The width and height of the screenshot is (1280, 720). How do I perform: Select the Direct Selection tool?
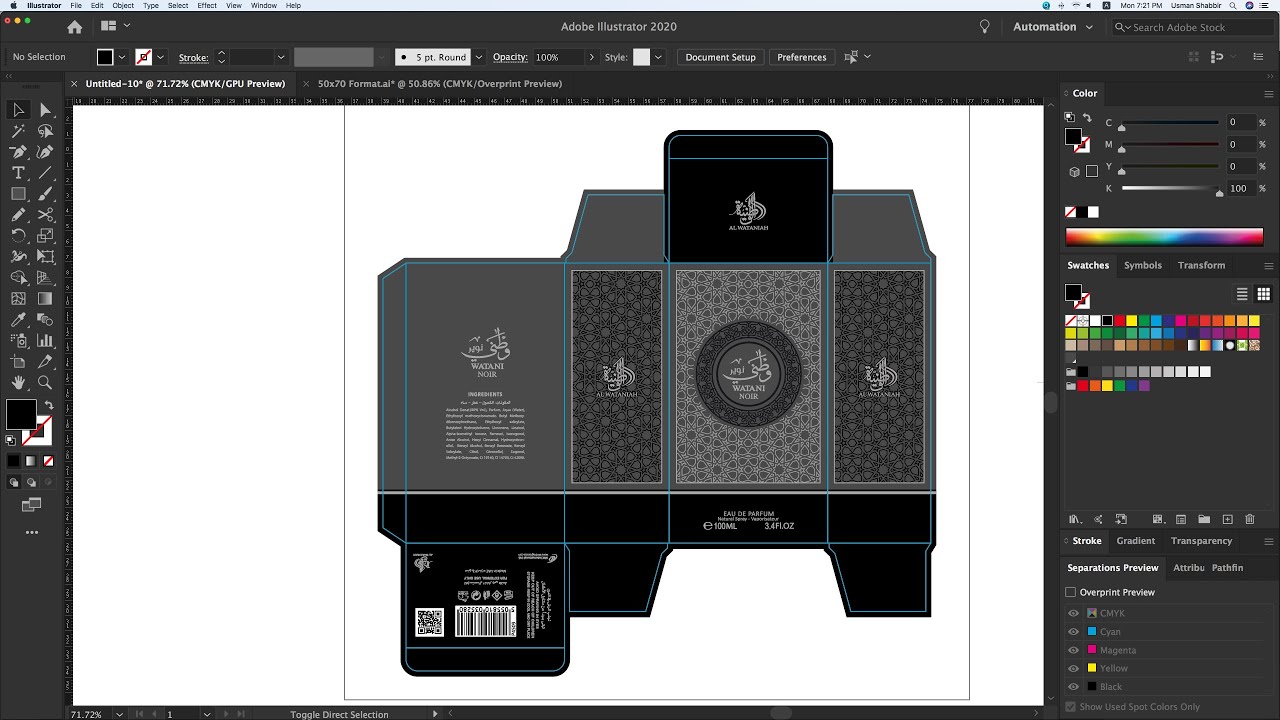tap(45, 109)
